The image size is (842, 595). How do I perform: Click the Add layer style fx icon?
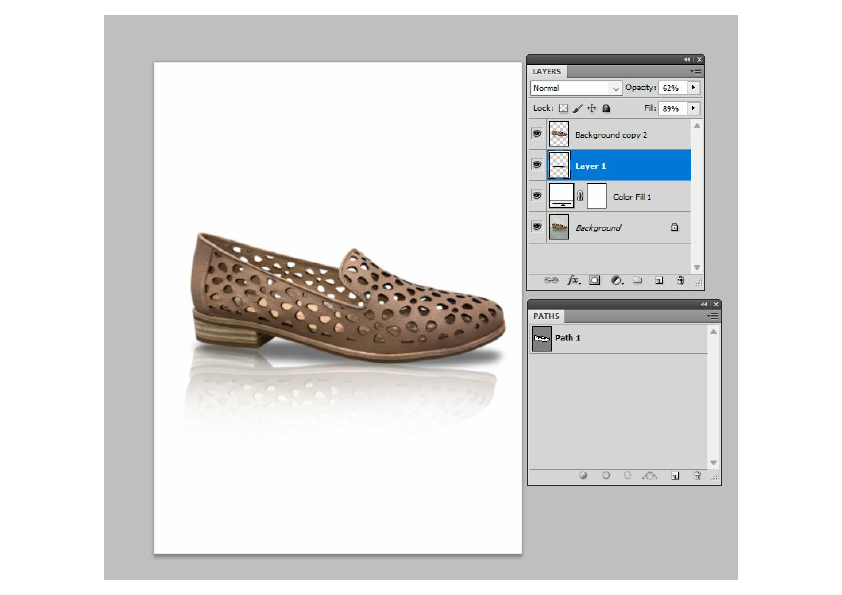(574, 281)
